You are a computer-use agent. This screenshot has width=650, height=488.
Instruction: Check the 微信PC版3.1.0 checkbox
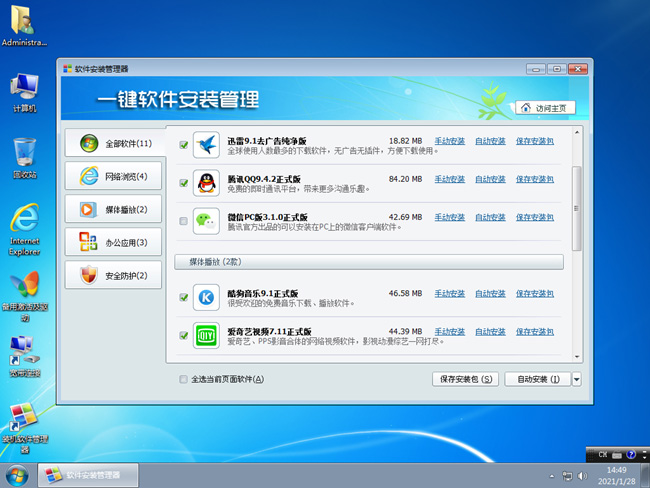point(184,221)
